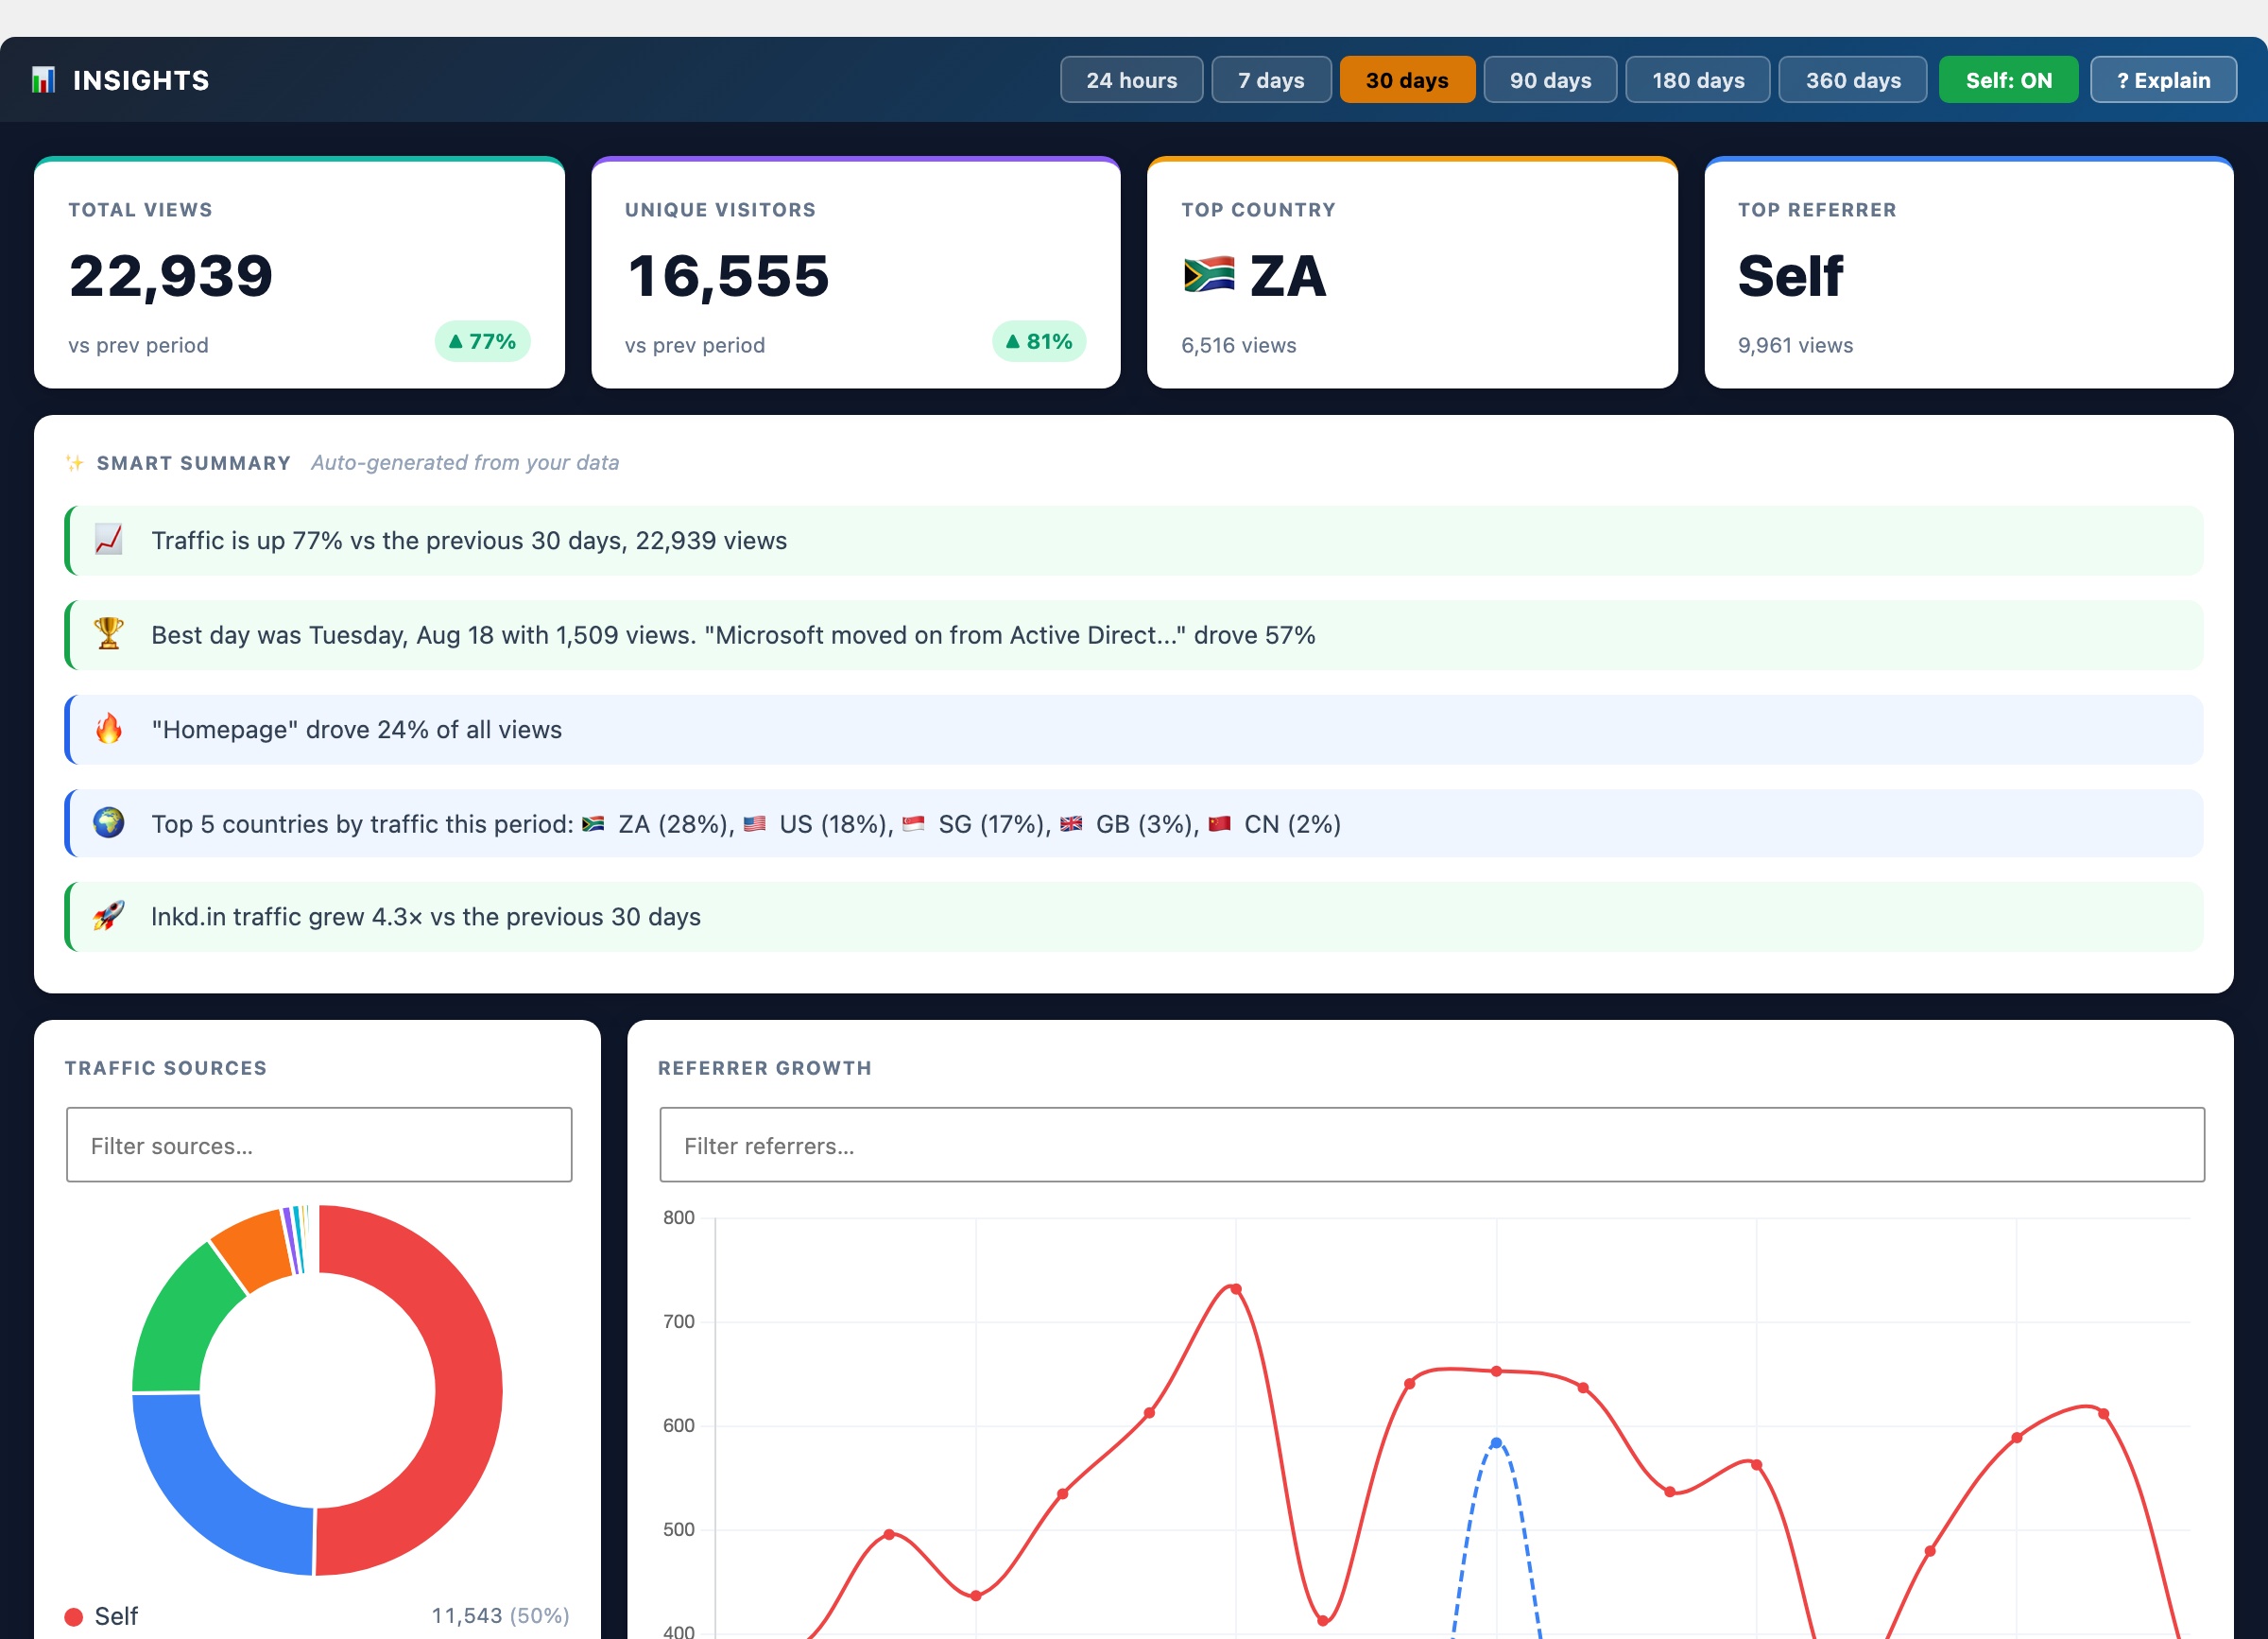Open the ? Explain help button
2268x1639 pixels.
pyautogui.click(x=2163, y=80)
